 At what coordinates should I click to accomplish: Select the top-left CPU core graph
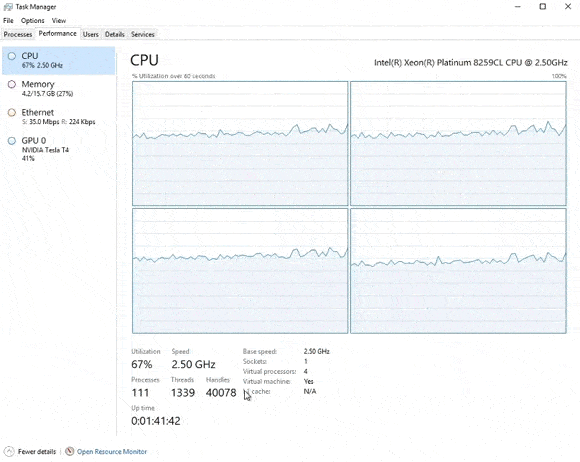[x=240, y=144]
